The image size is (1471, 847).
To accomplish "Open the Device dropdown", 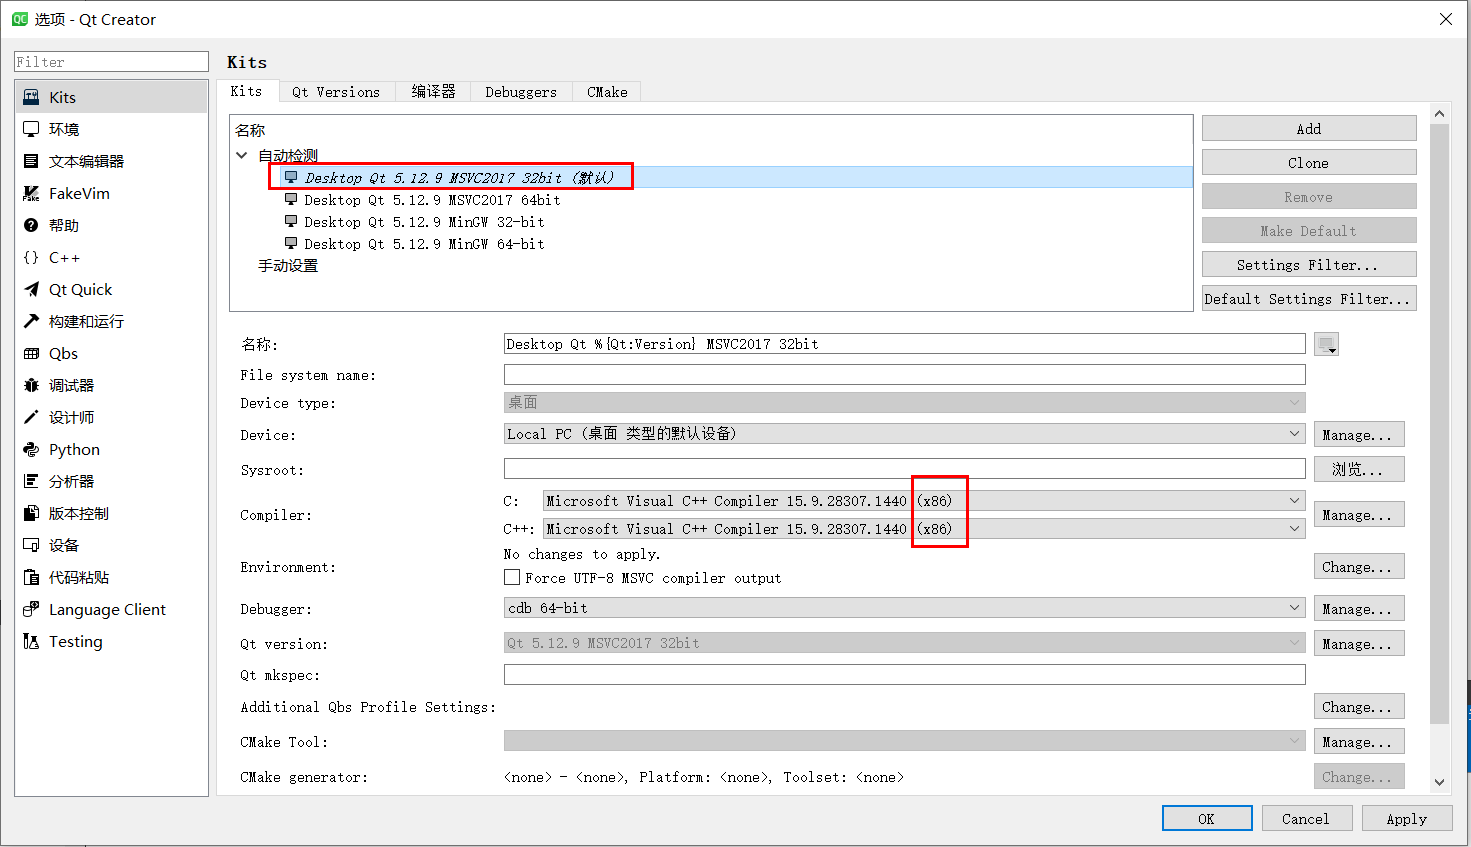I will point(900,433).
